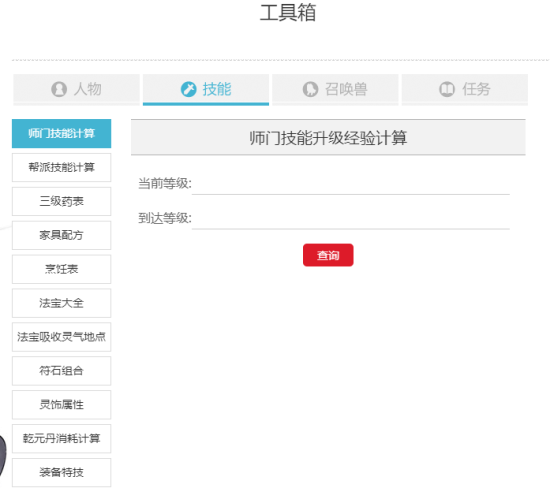
Task: Click the 召唤兽 creature icon
Action: tap(310, 89)
